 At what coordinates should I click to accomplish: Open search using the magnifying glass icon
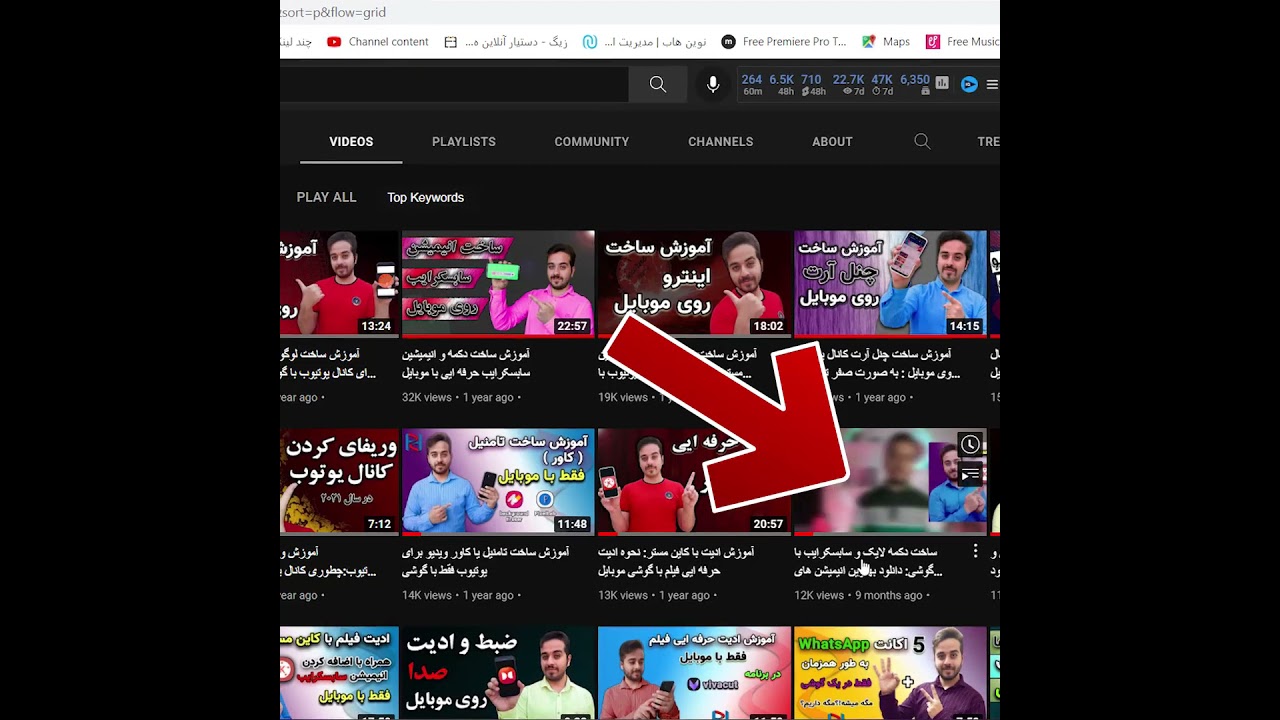pyautogui.click(x=657, y=84)
